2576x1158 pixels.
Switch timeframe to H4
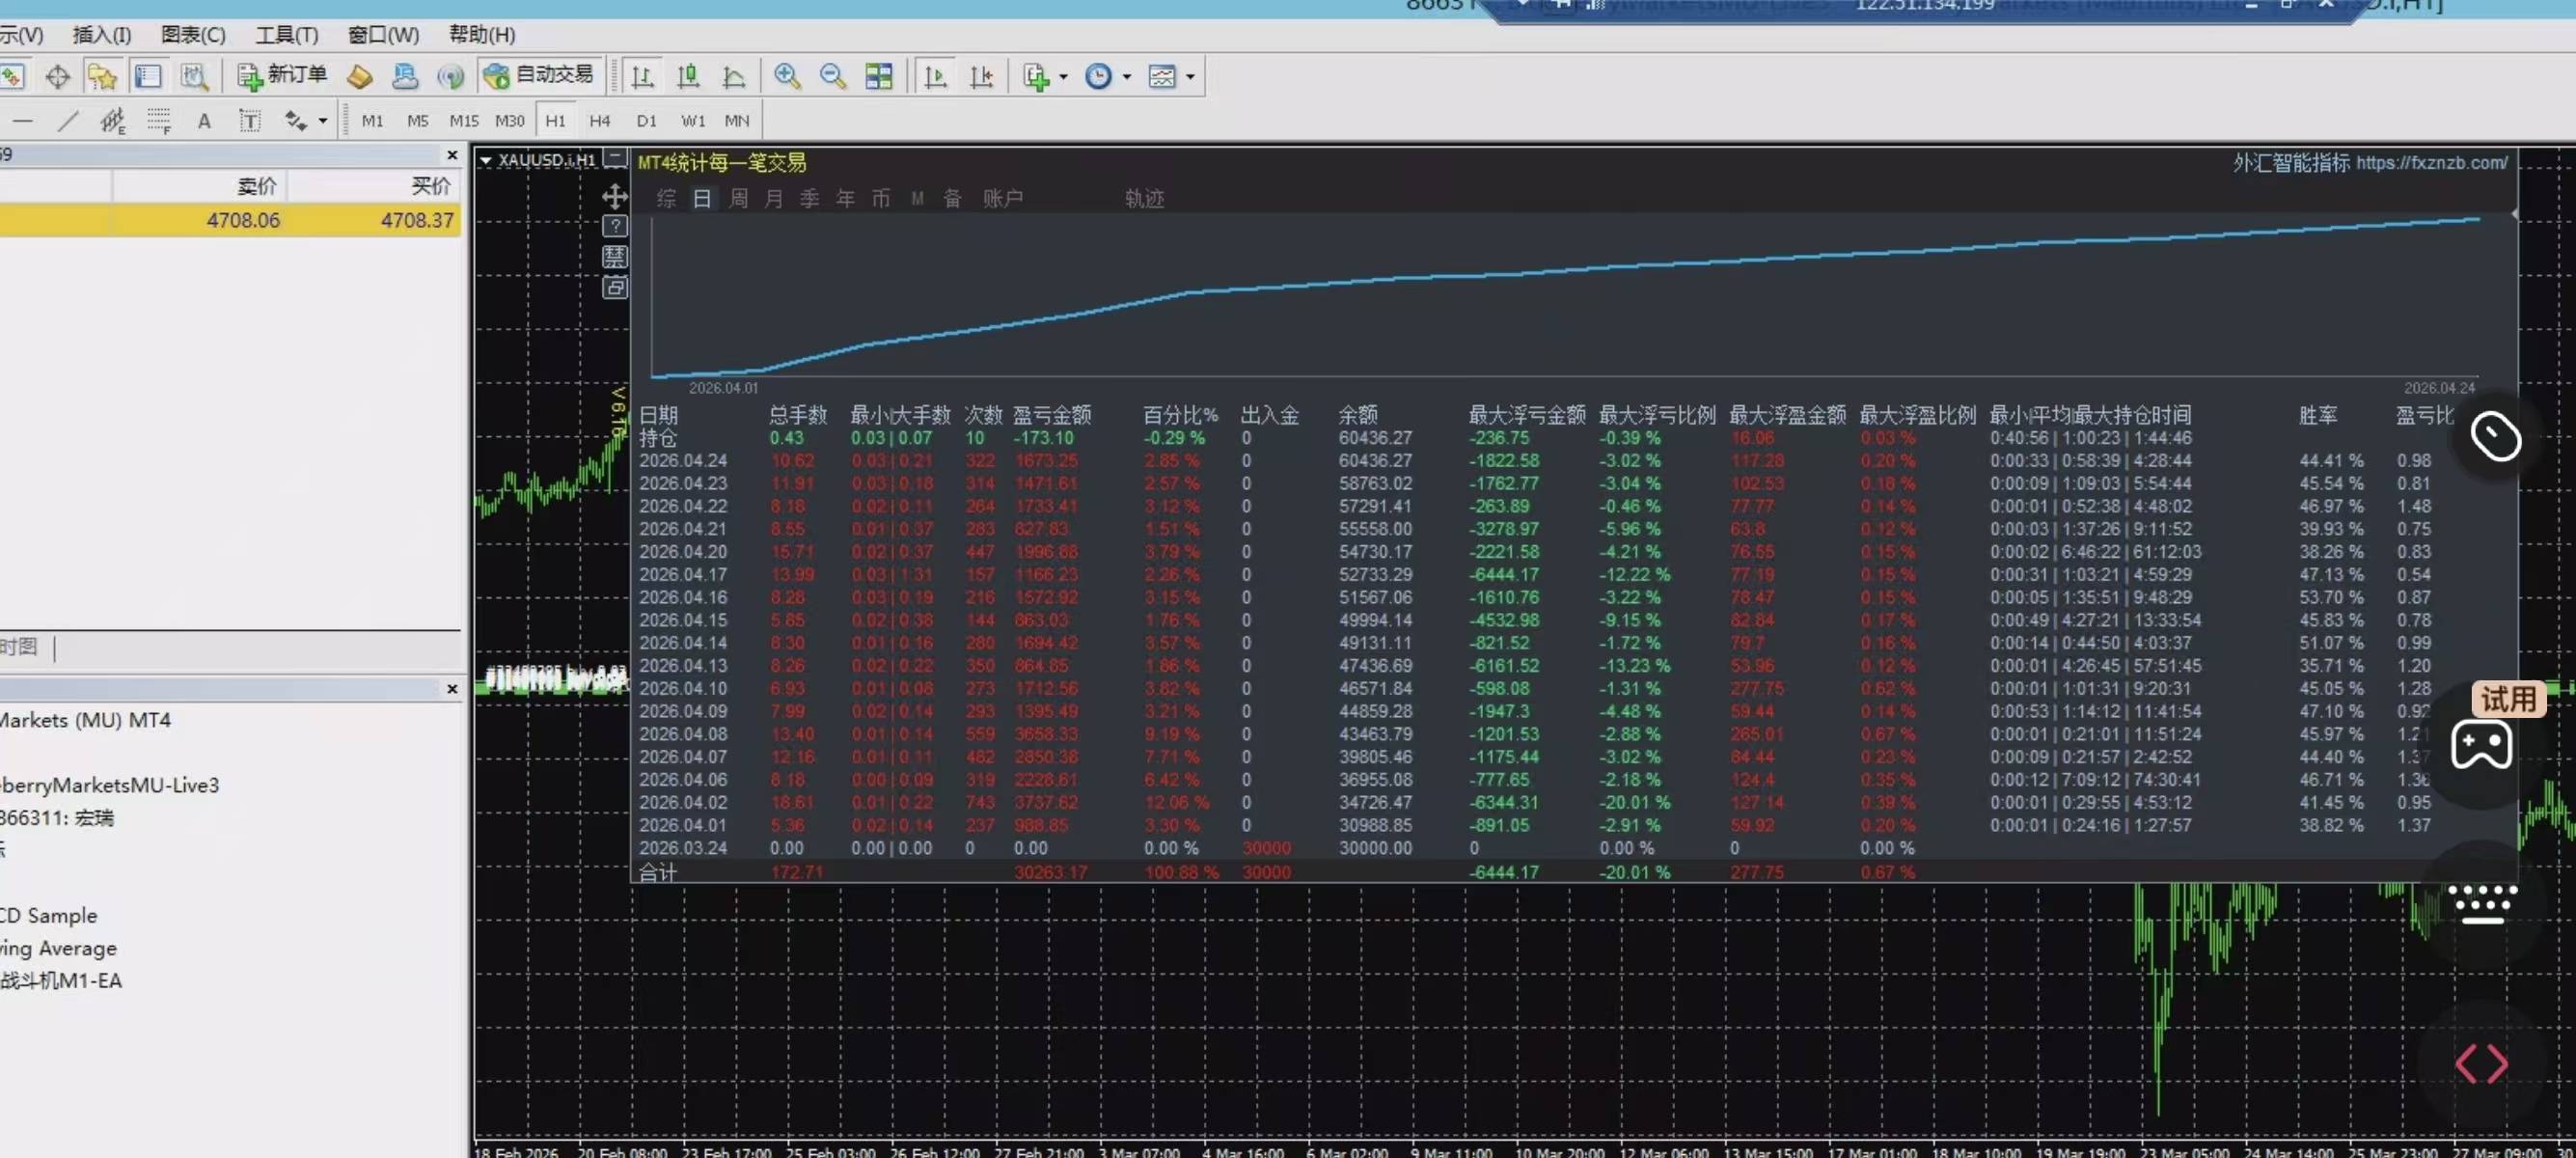(x=600, y=121)
